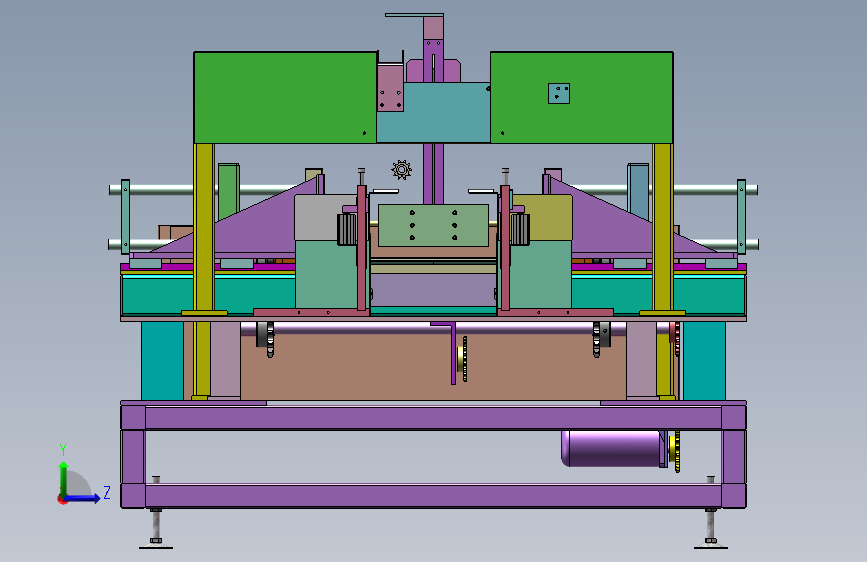Pick the yellow sprocket on the motor end
The height and width of the screenshot is (562, 867).
[x=676, y=449]
